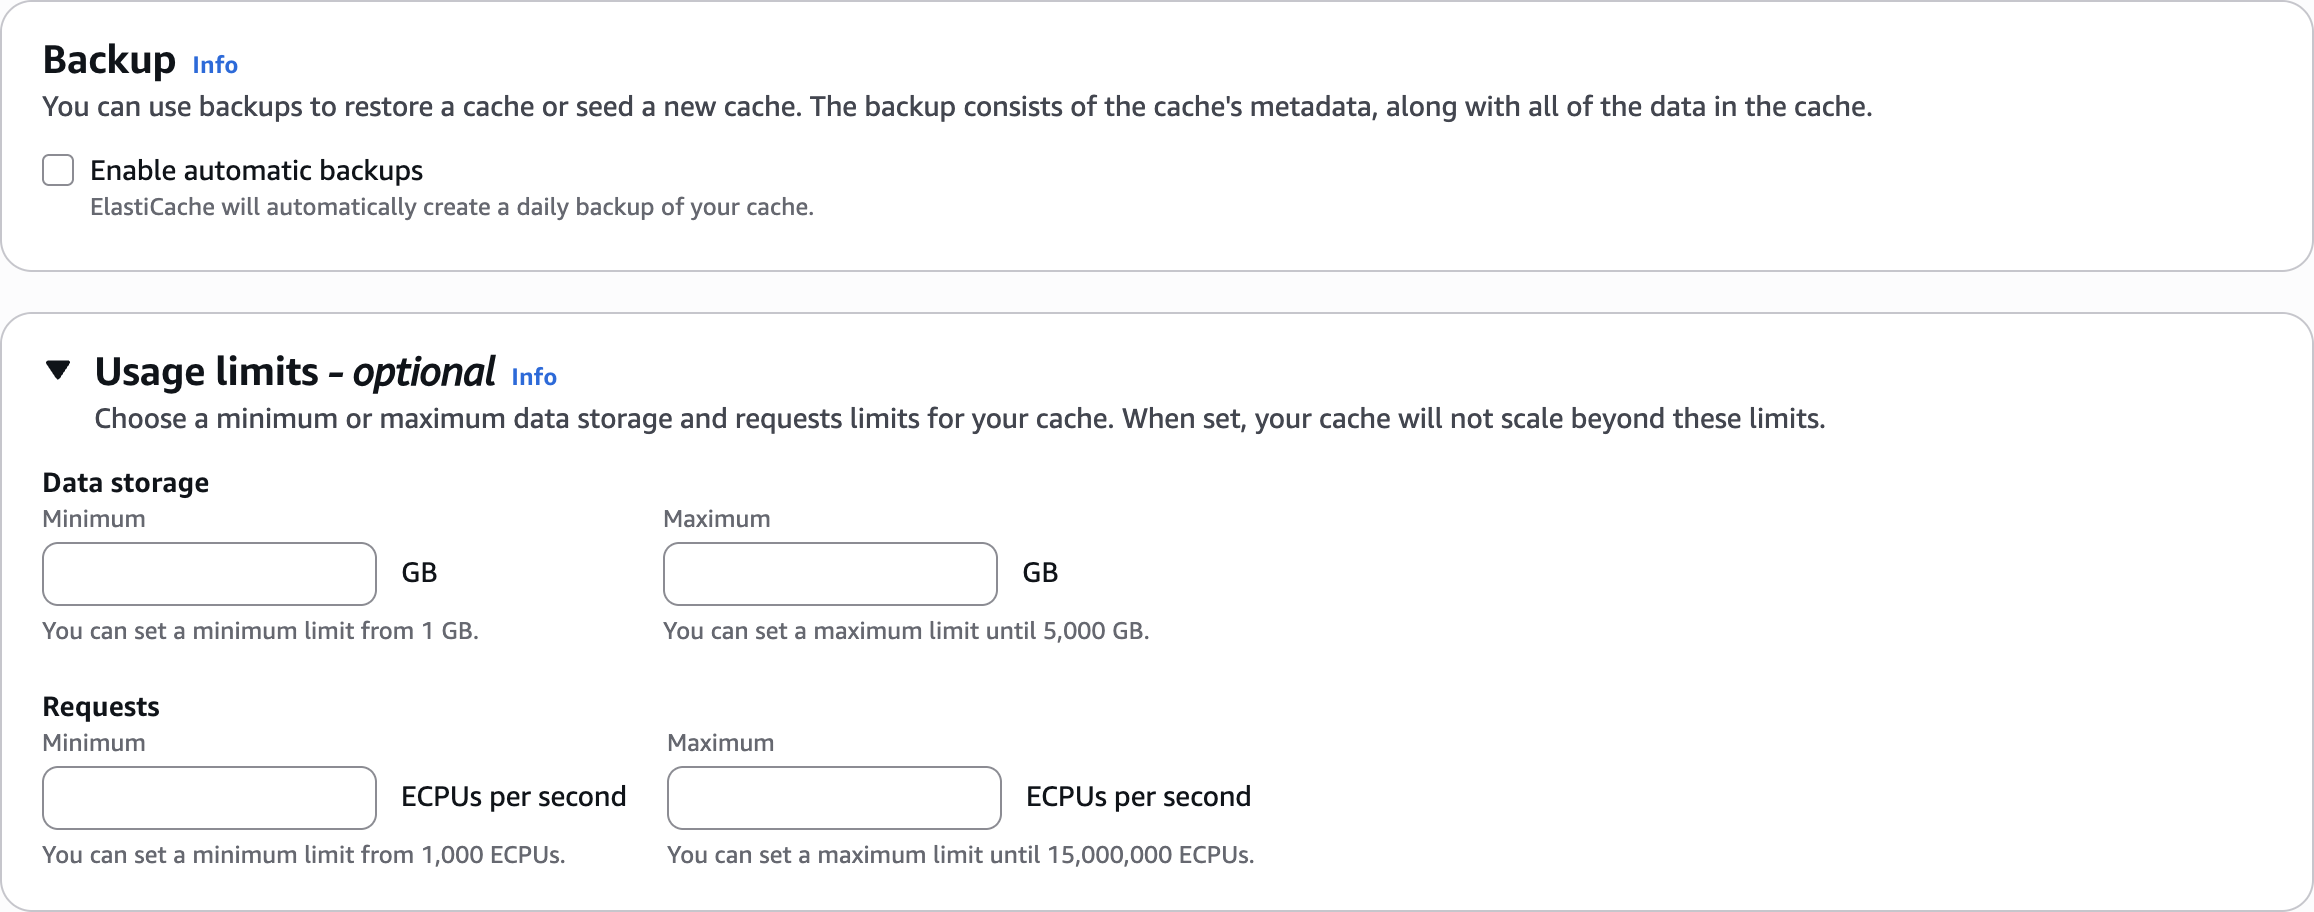Click the "maximum limit until 5,000 GB" hint
The width and height of the screenshot is (2314, 912).
[x=906, y=631]
